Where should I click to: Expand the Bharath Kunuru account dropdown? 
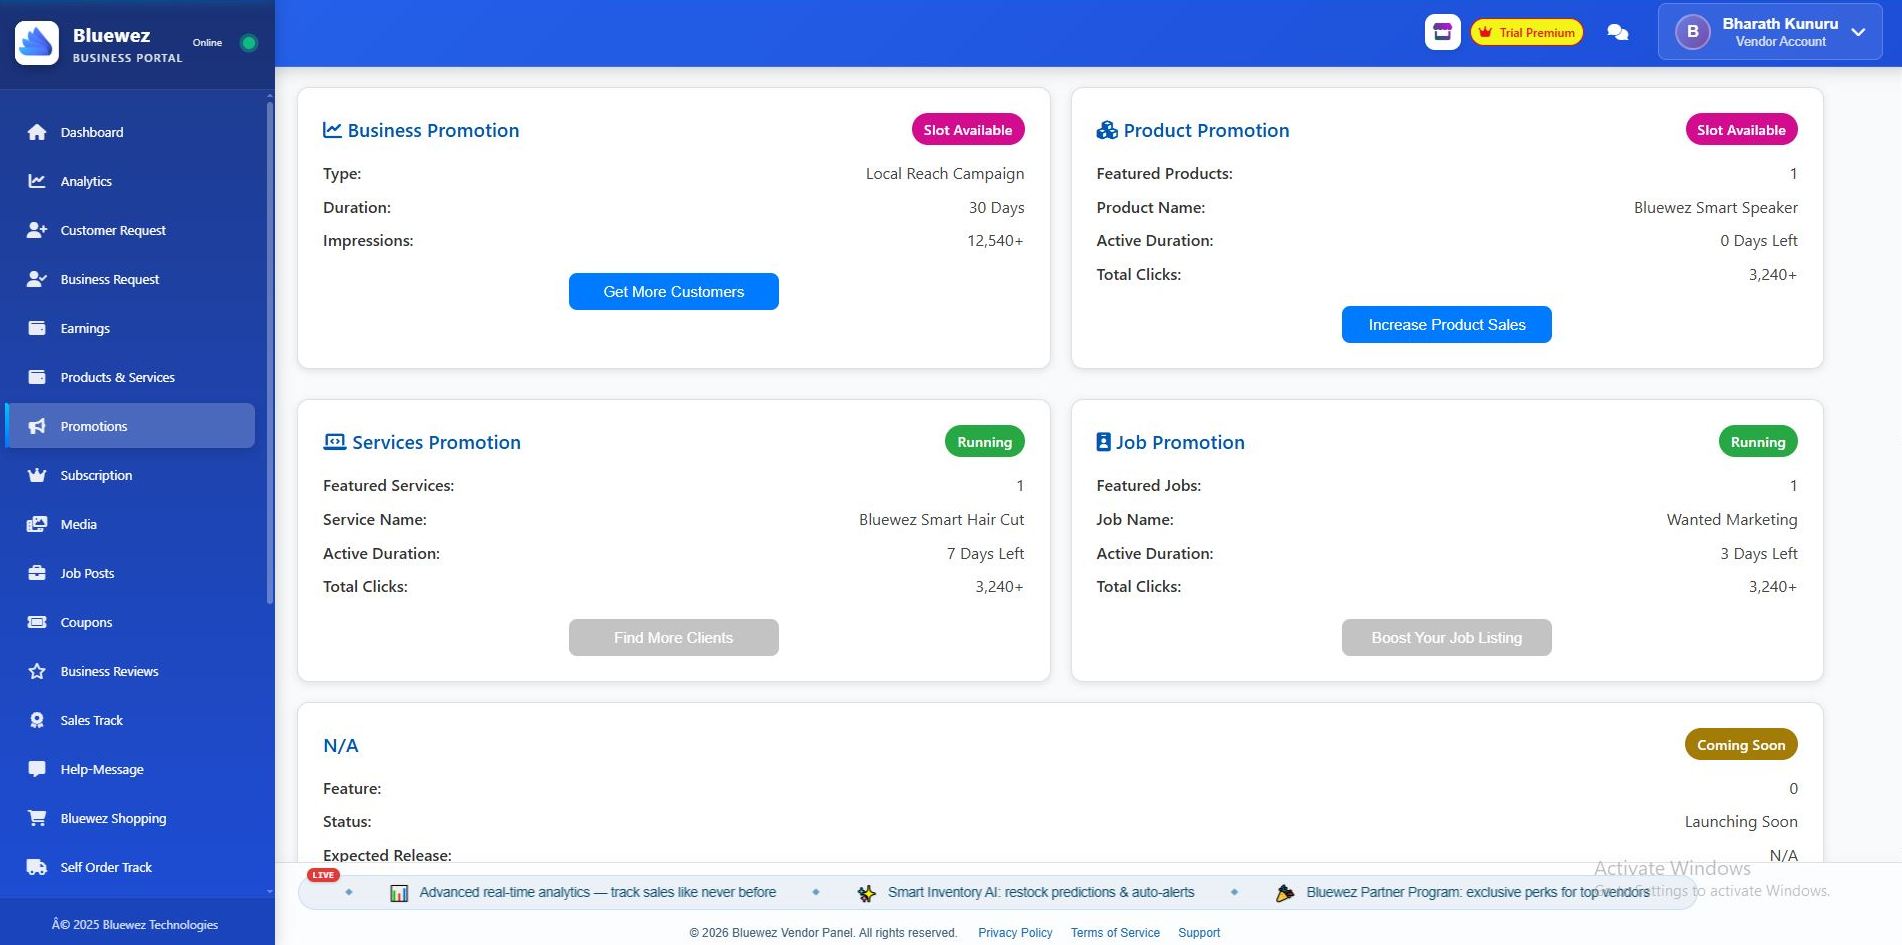coord(1770,32)
